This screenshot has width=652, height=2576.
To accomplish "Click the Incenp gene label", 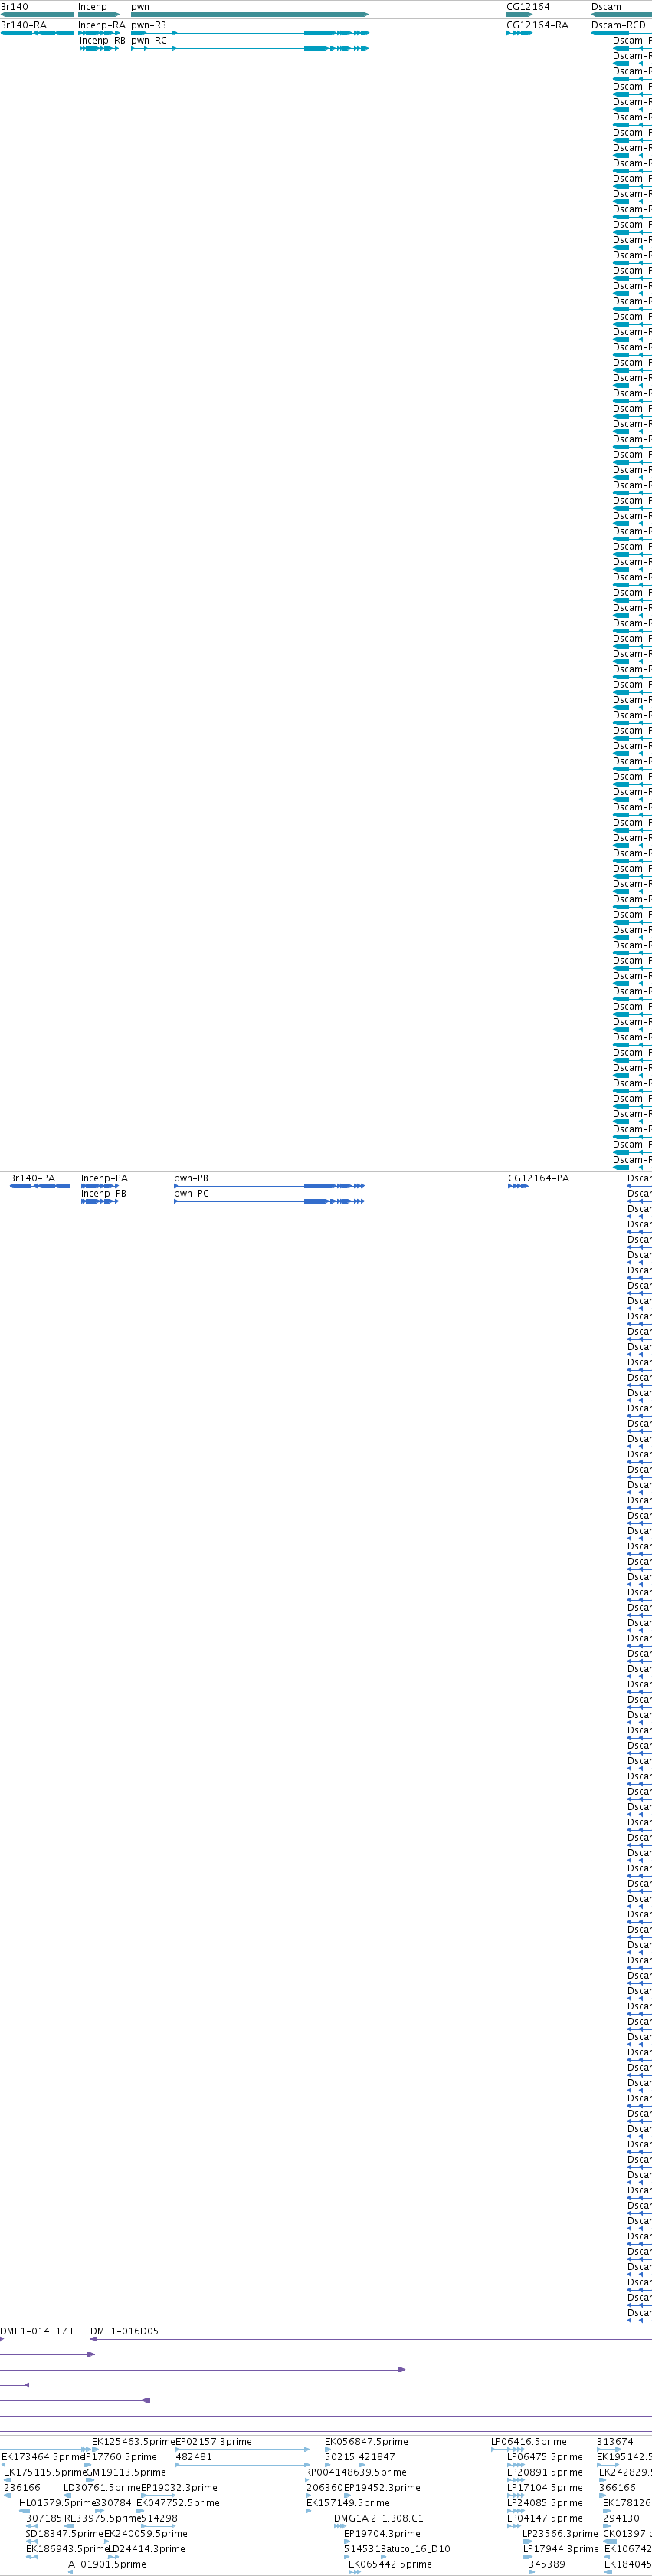I will click(x=92, y=7).
